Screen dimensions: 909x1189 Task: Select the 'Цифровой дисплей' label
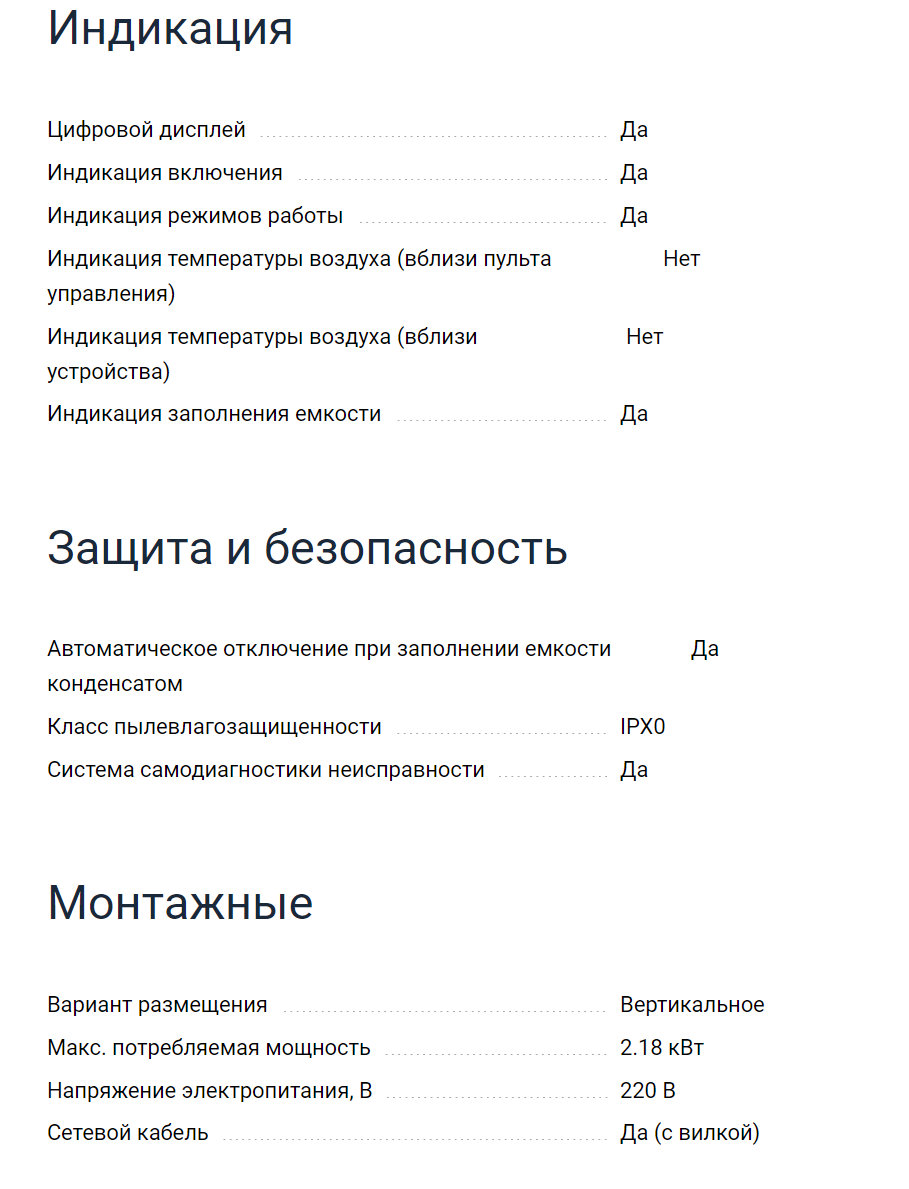(x=146, y=130)
